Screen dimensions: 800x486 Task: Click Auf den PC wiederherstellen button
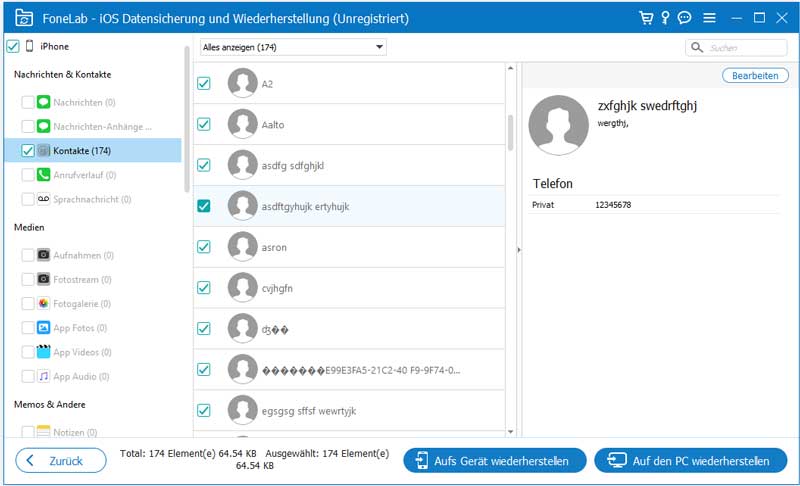coord(691,461)
